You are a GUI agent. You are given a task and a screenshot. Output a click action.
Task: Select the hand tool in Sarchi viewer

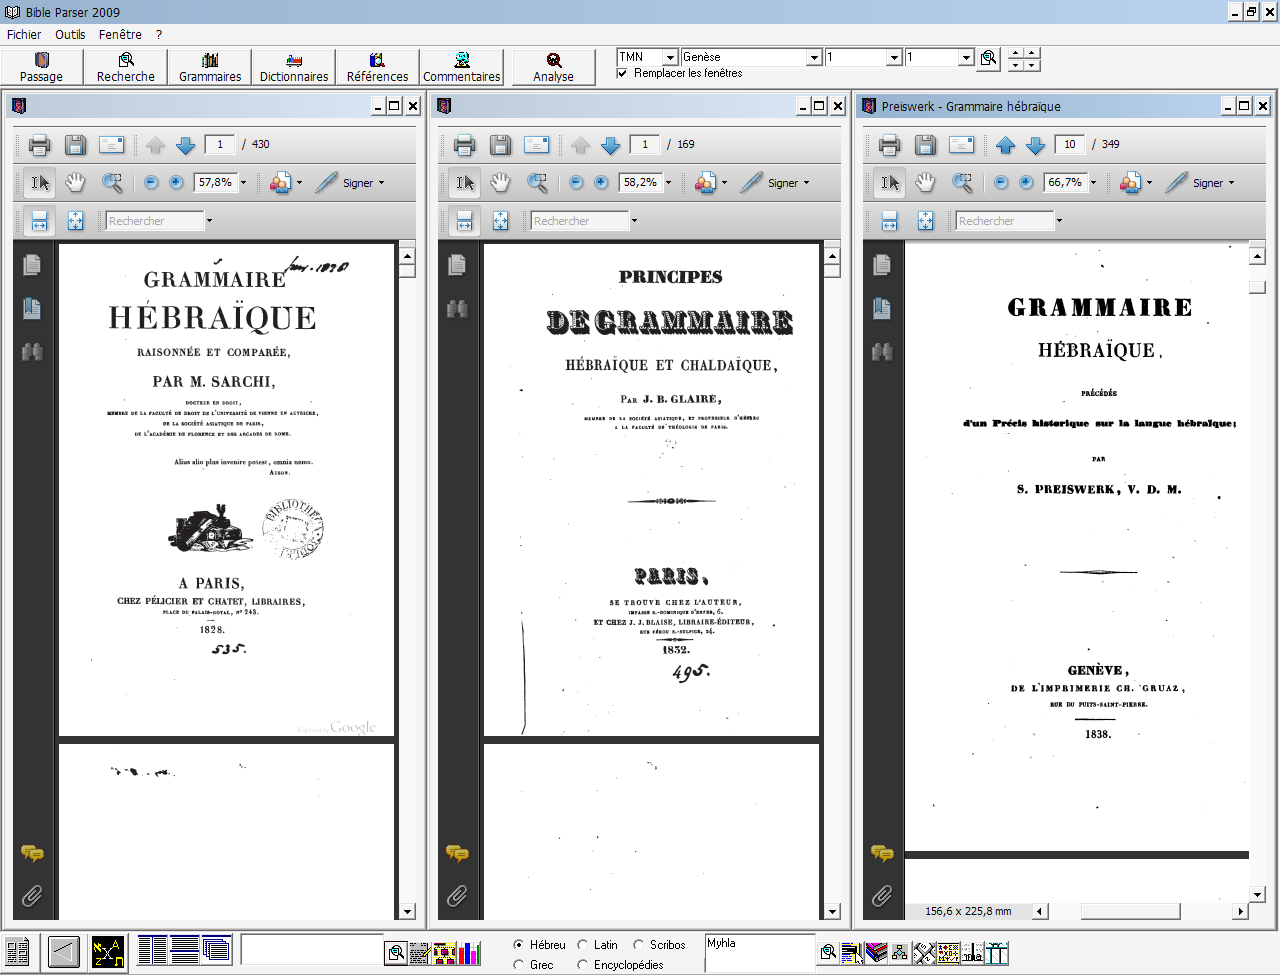click(76, 182)
